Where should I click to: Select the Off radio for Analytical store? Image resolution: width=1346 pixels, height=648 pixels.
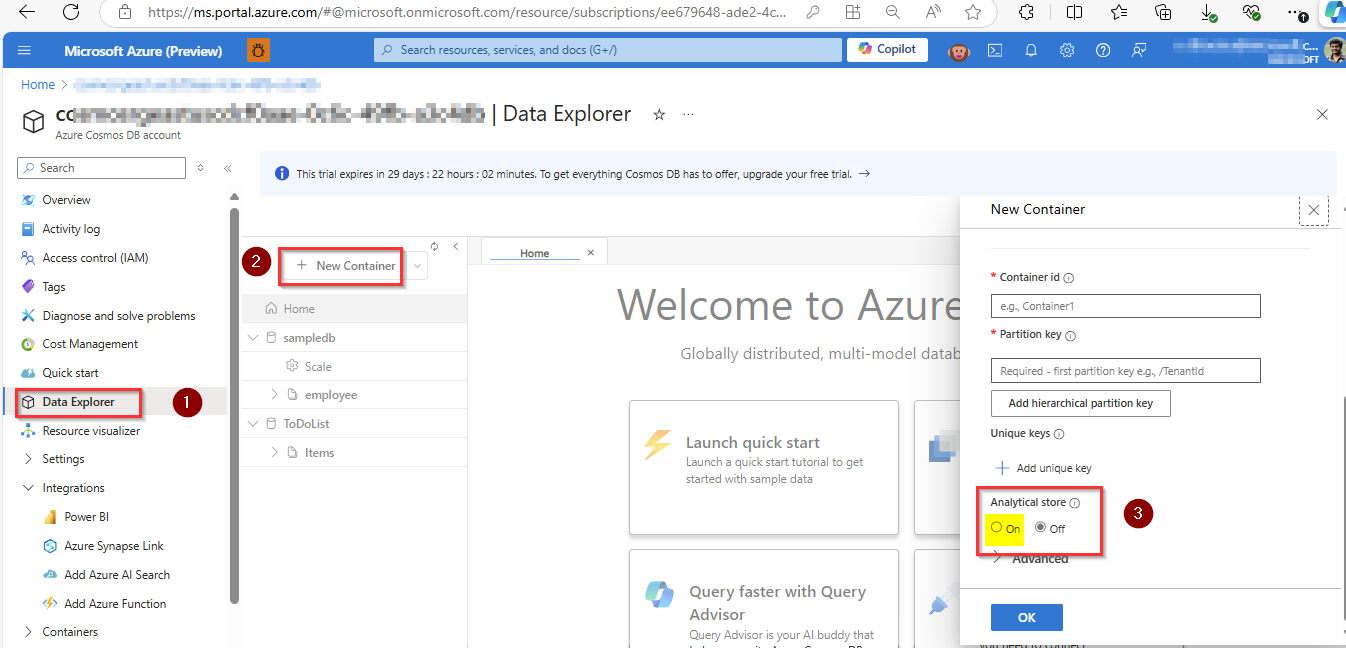pyautogui.click(x=1040, y=528)
